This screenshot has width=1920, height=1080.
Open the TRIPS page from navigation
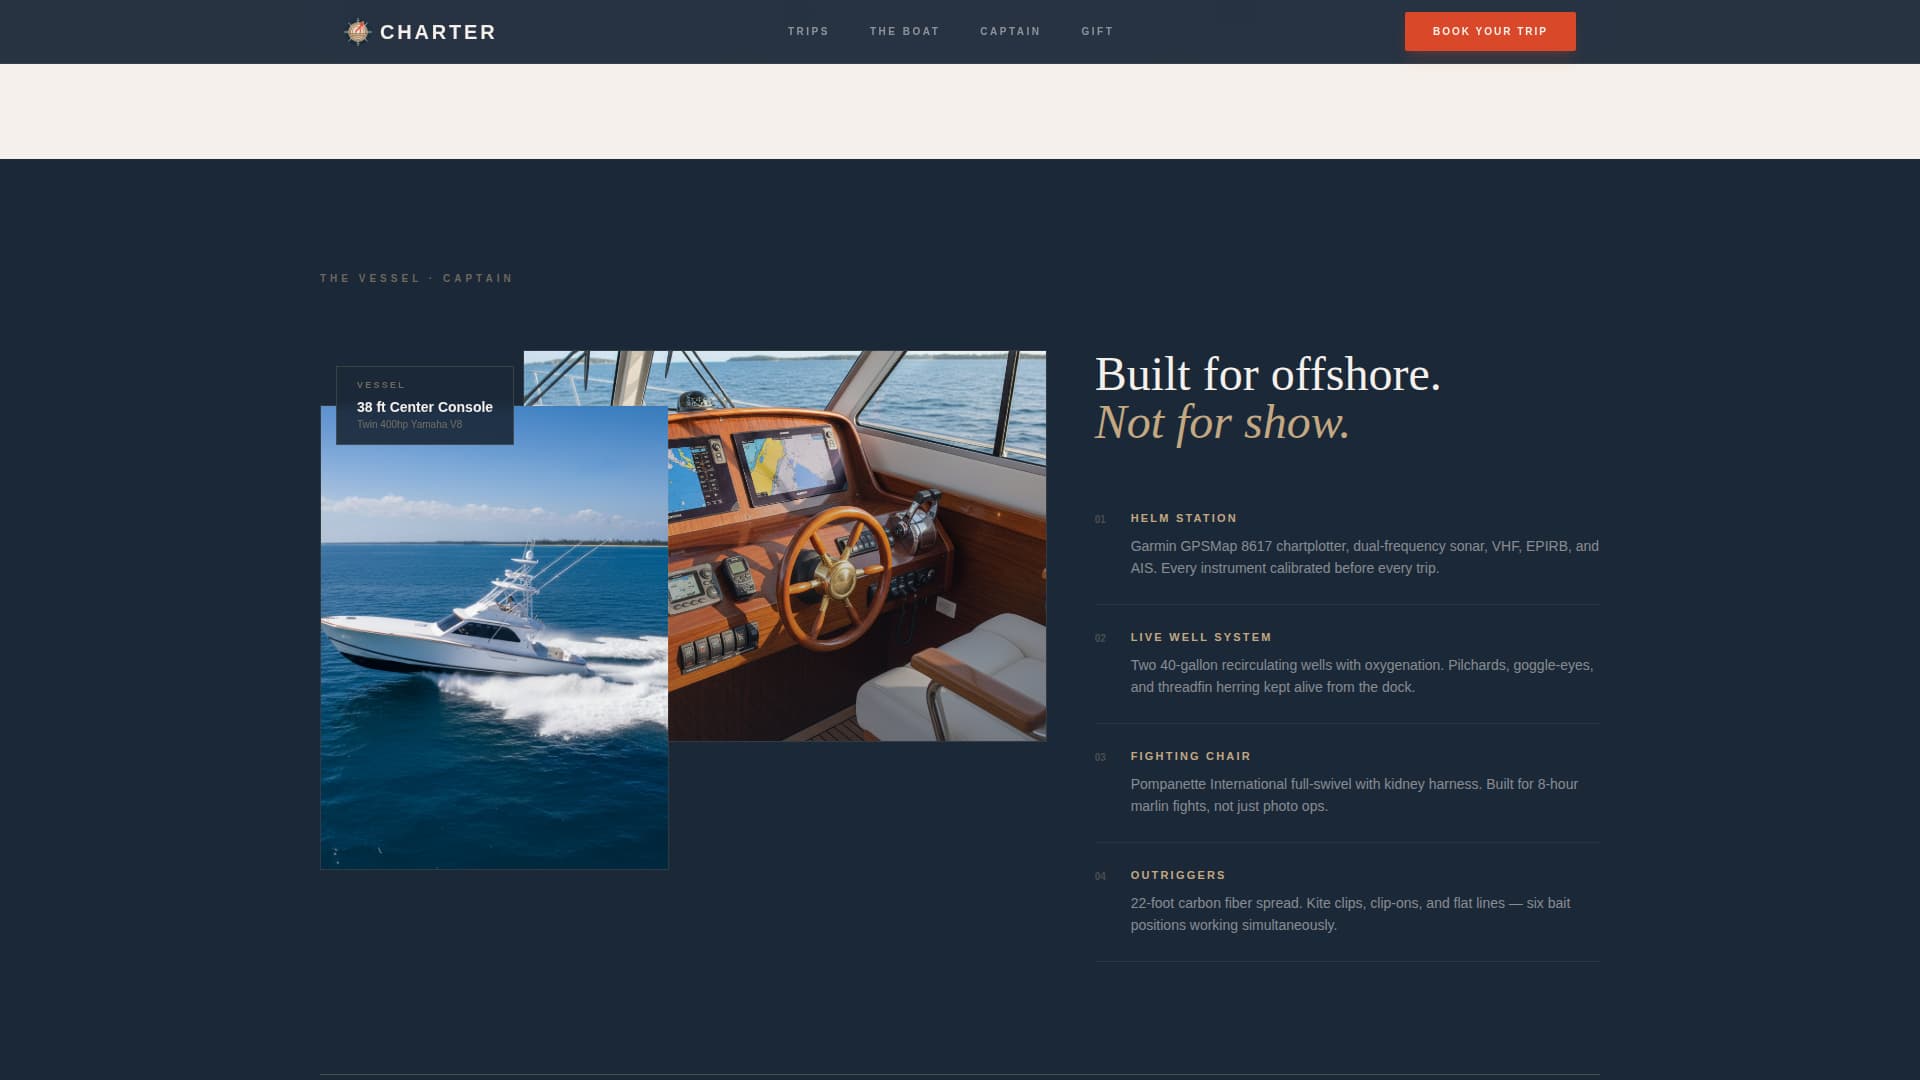click(x=809, y=31)
